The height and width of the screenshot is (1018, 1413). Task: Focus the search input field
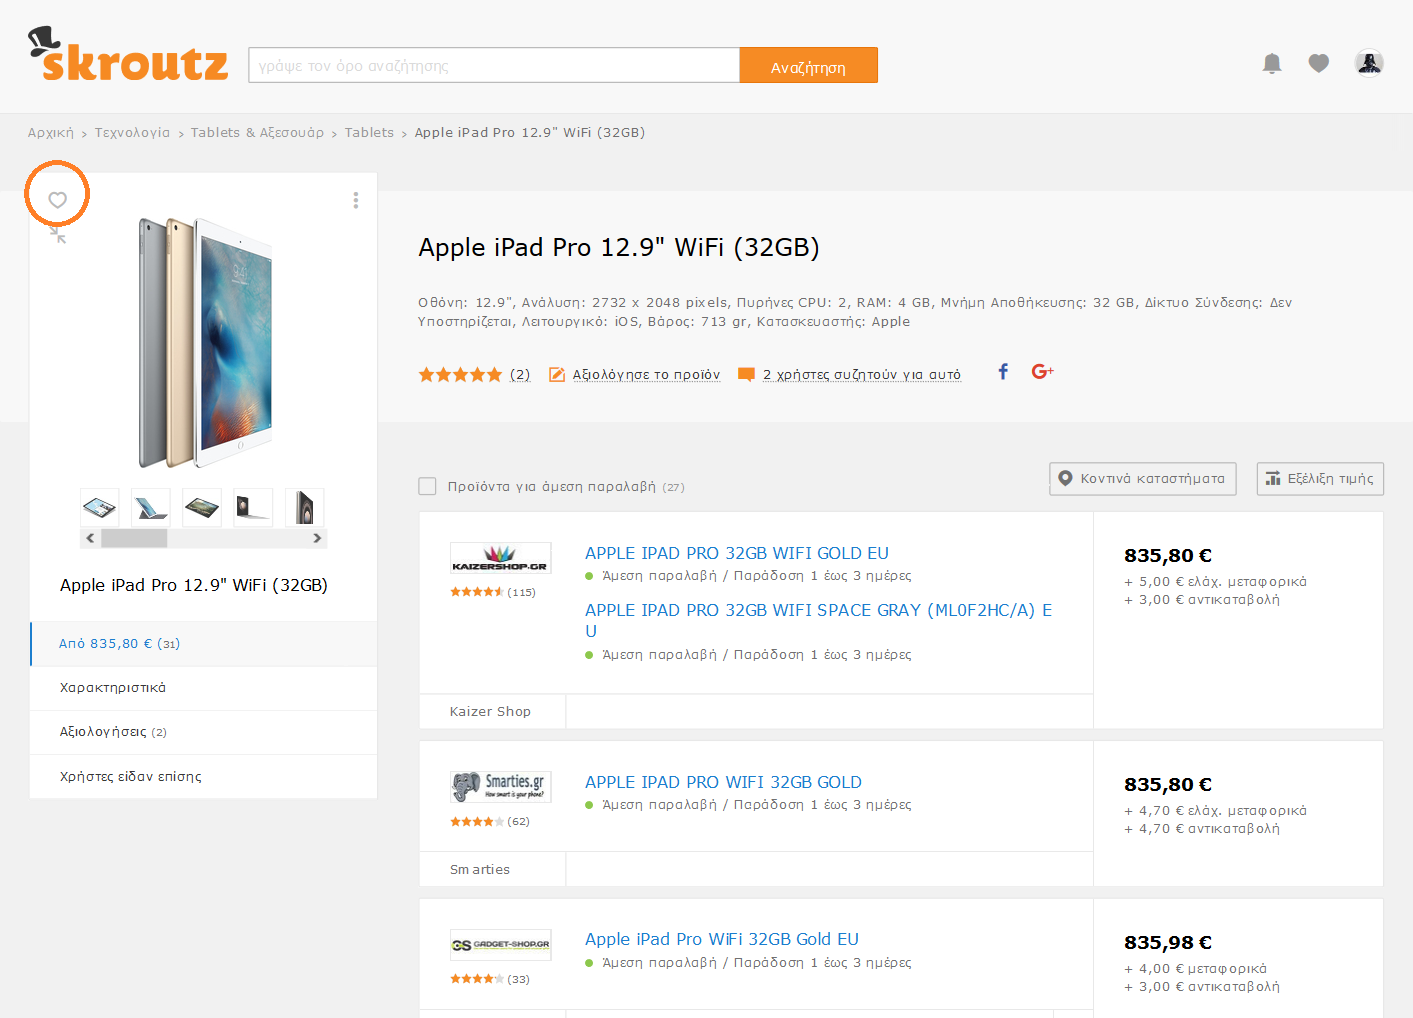pyautogui.click(x=494, y=65)
